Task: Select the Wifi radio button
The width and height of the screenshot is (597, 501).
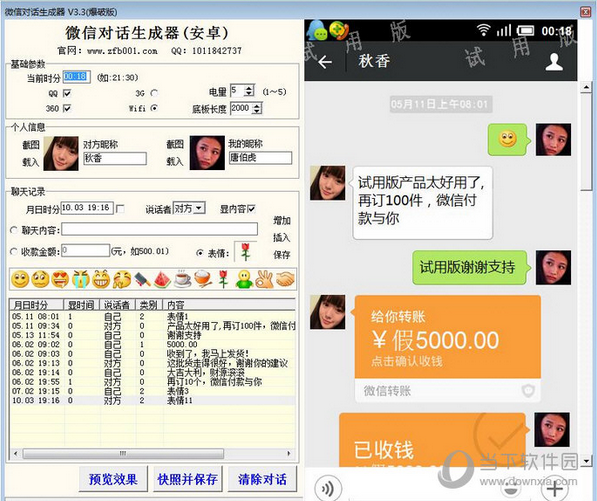Action: click(x=154, y=108)
